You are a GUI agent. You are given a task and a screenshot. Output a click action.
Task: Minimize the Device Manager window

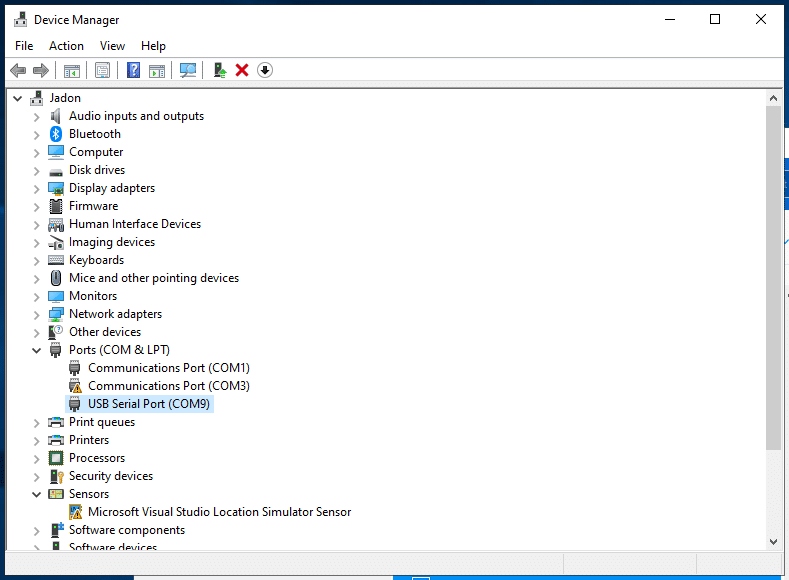670,20
